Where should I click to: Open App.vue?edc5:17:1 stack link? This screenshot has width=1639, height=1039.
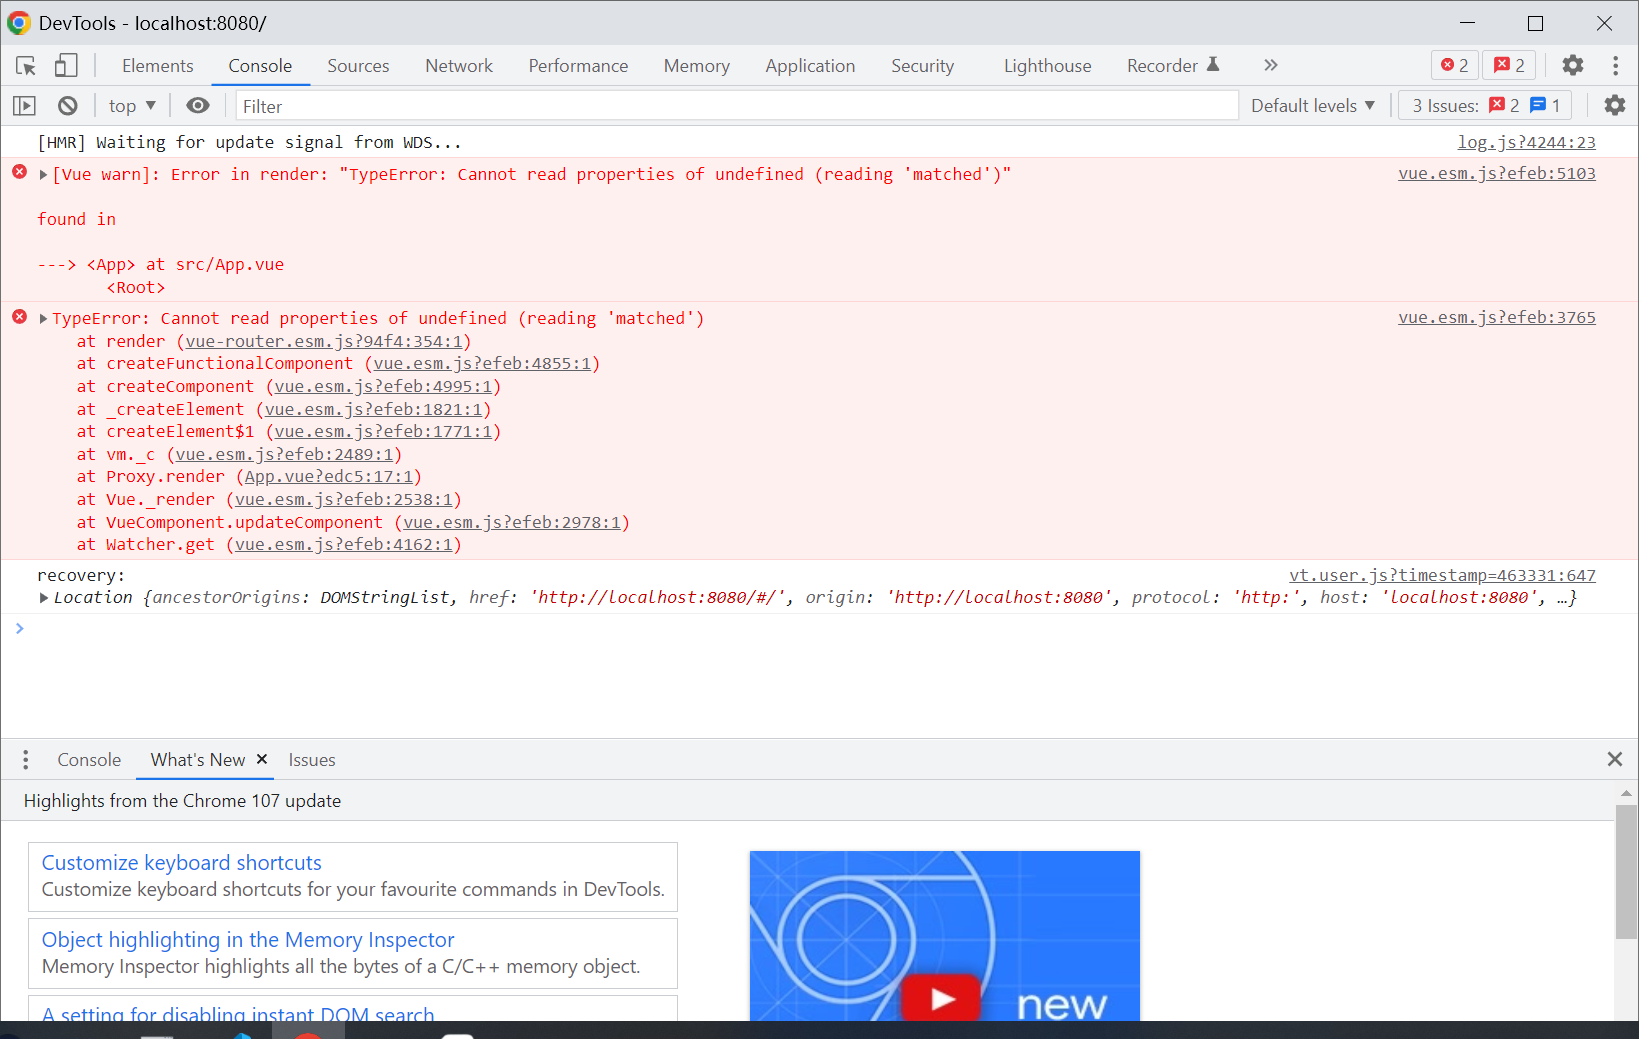pyautogui.click(x=329, y=476)
